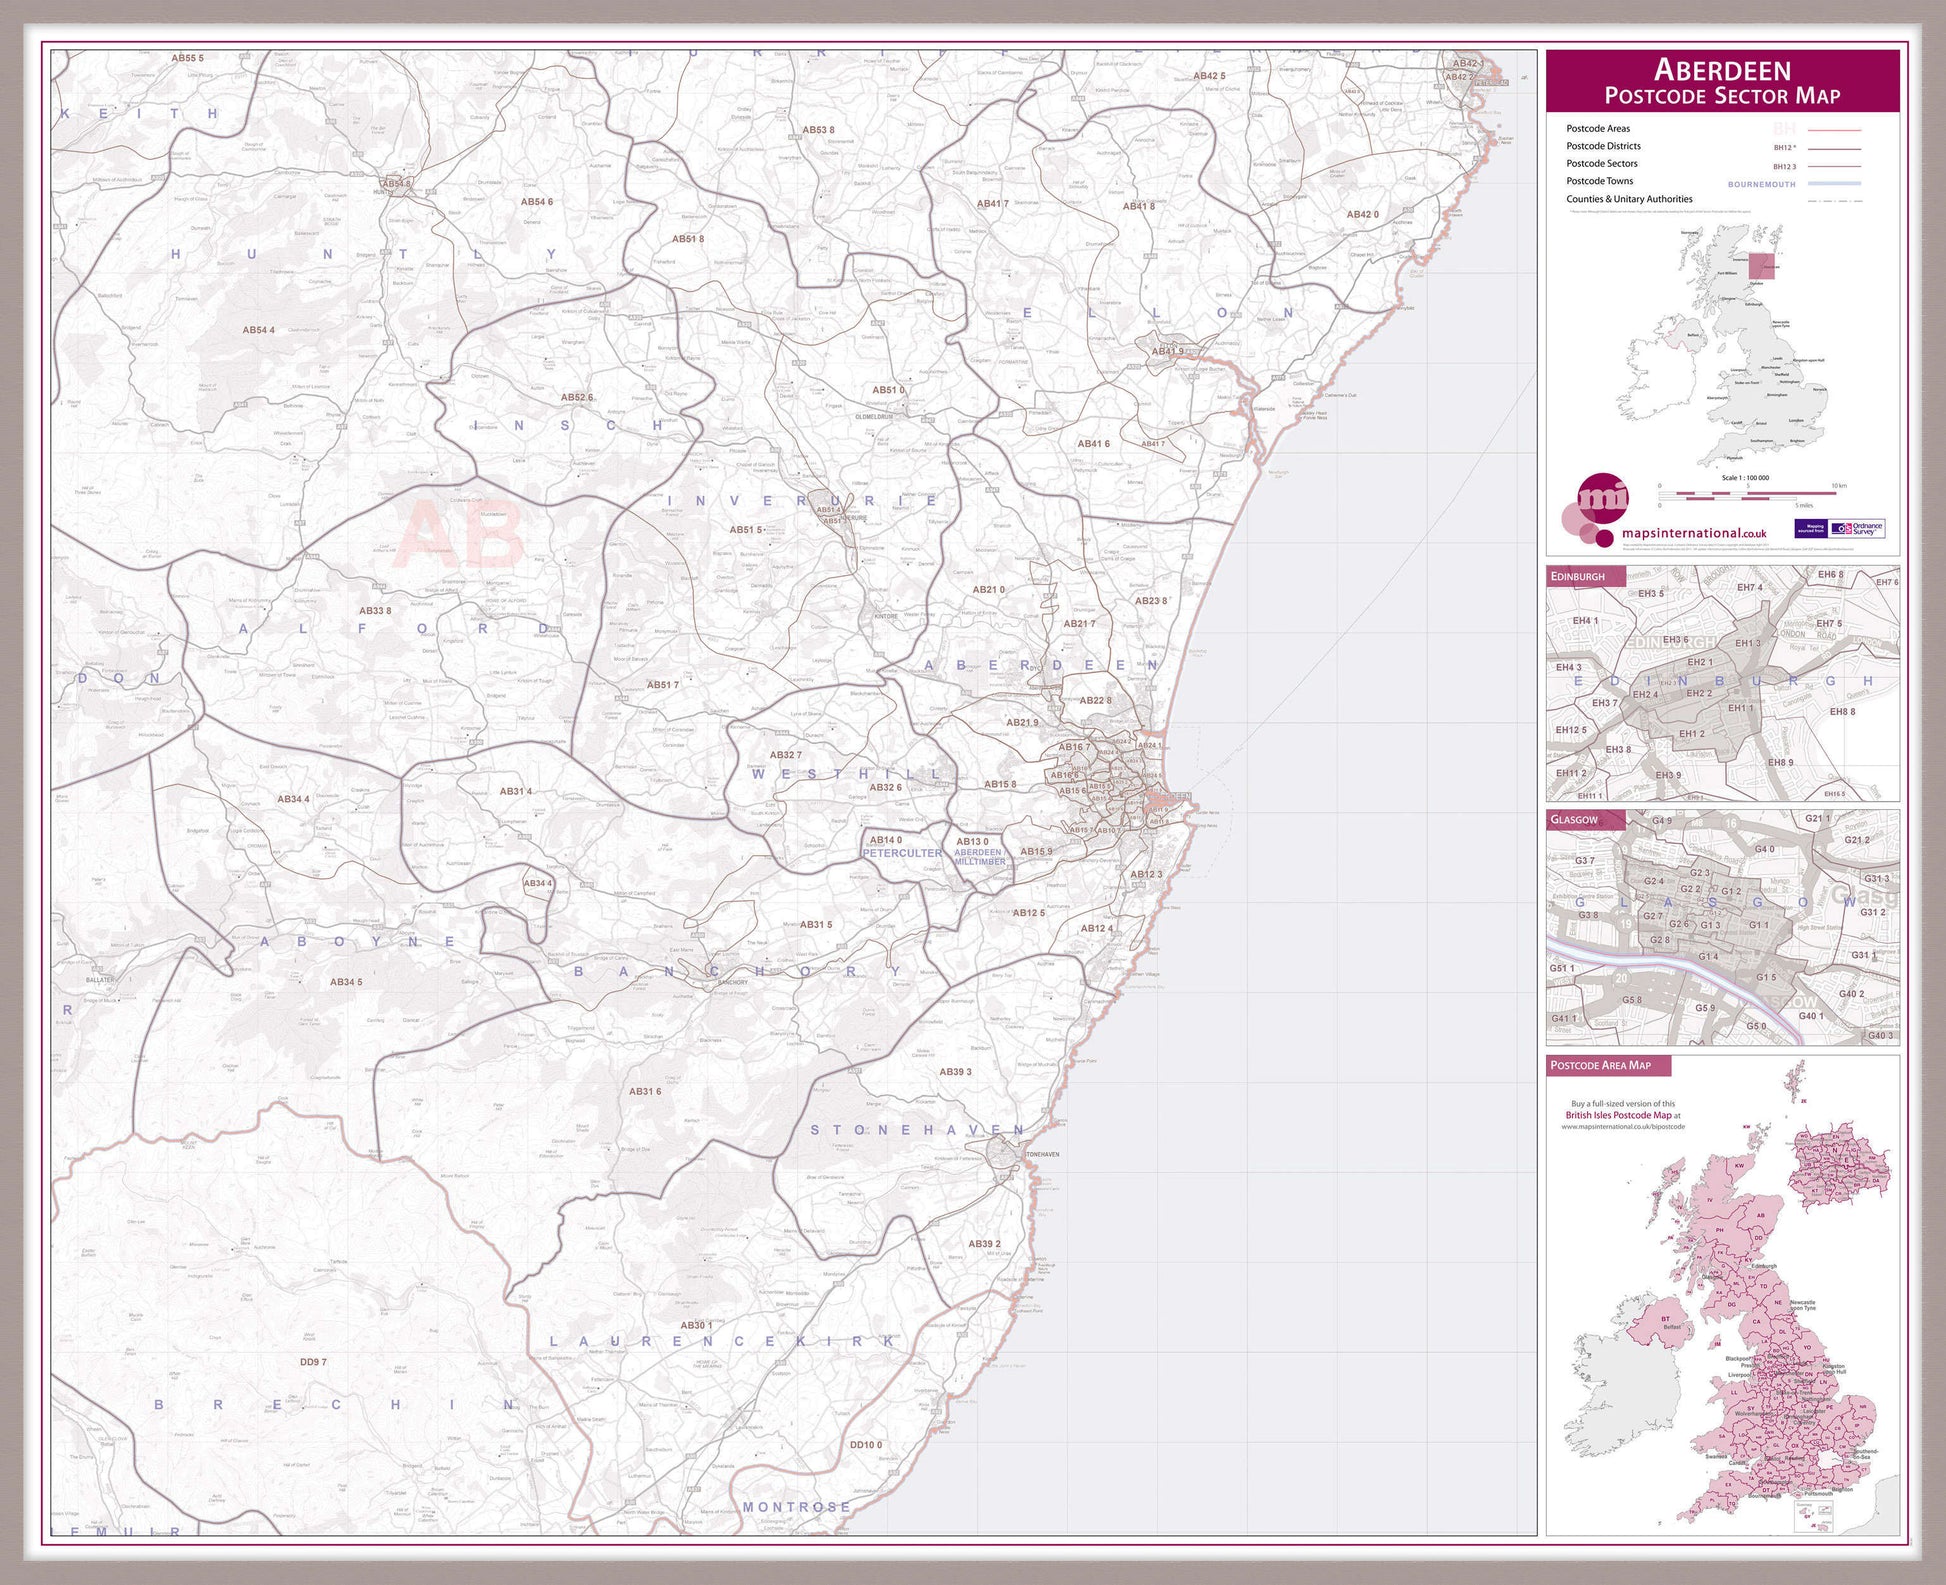Click G21 1 in the Glasgow inset
This screenshot has height=1585, width=1946.
1818,819
